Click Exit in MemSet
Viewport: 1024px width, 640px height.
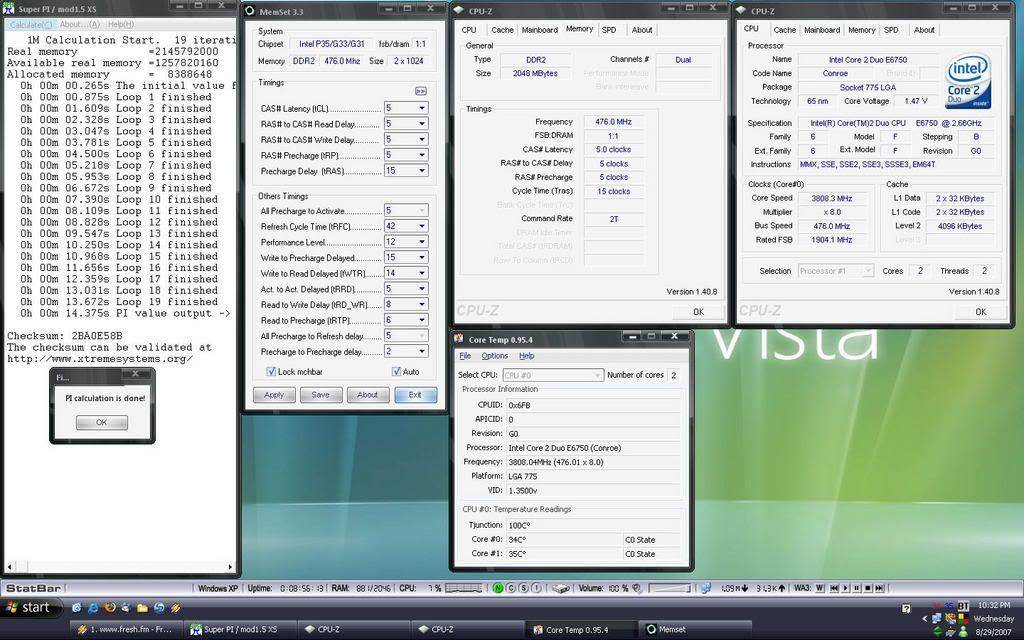[415, 395]
